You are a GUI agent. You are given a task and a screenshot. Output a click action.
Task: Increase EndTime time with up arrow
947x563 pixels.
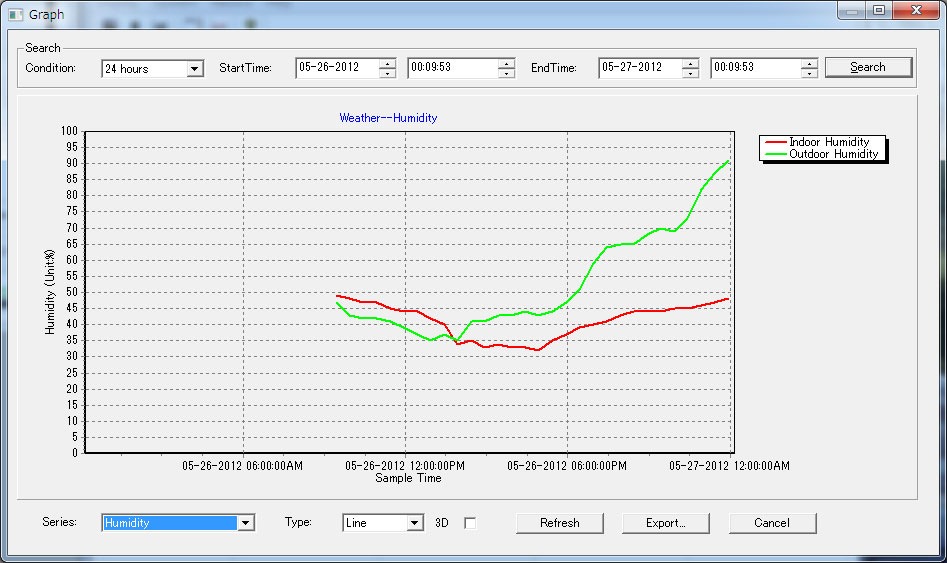tap(809, 63)
